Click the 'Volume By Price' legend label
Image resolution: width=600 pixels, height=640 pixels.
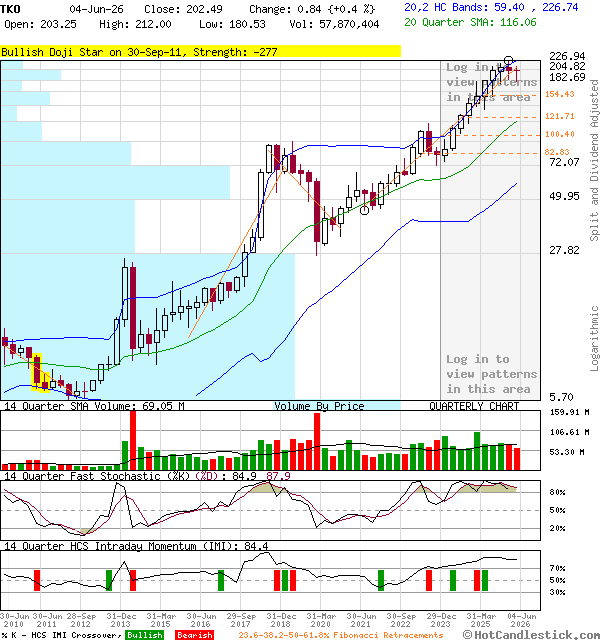click(x=319, y=406)
